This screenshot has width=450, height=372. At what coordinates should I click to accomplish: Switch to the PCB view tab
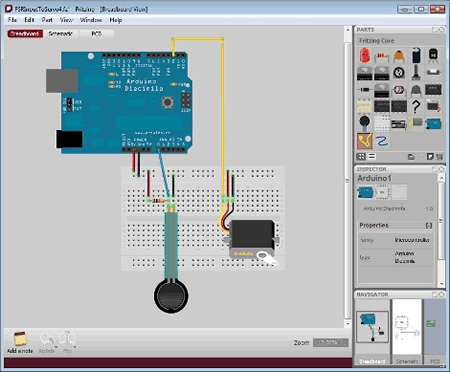[96, 34]
